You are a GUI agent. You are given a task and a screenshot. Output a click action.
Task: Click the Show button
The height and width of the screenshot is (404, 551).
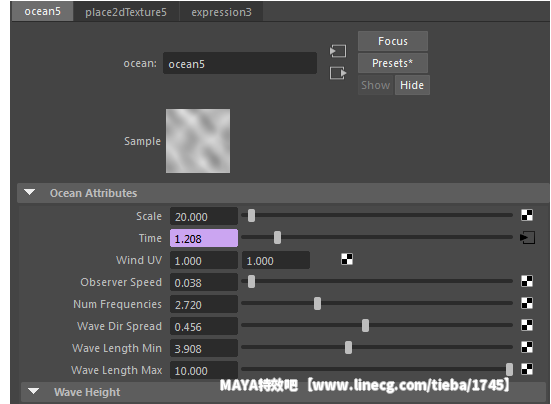(x=376, y=85)
